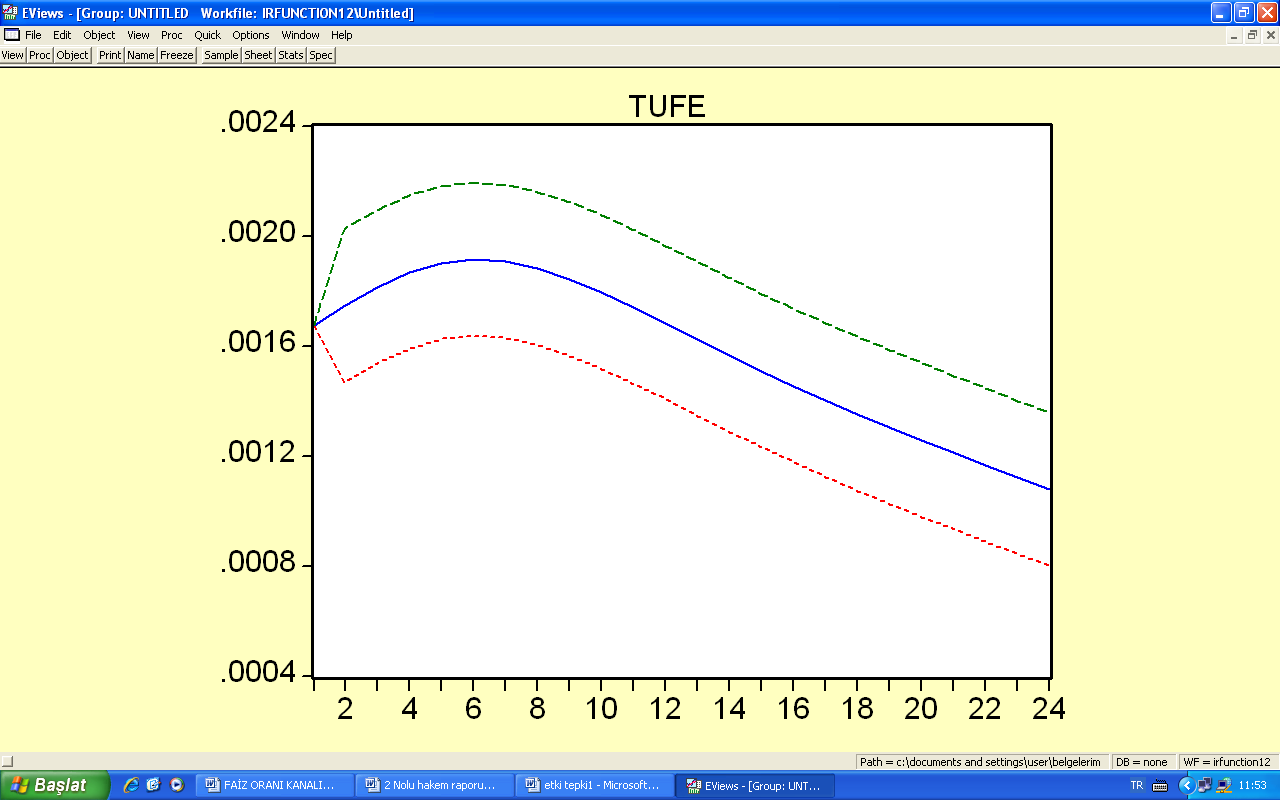Viewport: 1280px width, 800px height.
Task: Click the group window icon beside File menu
Action: [11, 35]
